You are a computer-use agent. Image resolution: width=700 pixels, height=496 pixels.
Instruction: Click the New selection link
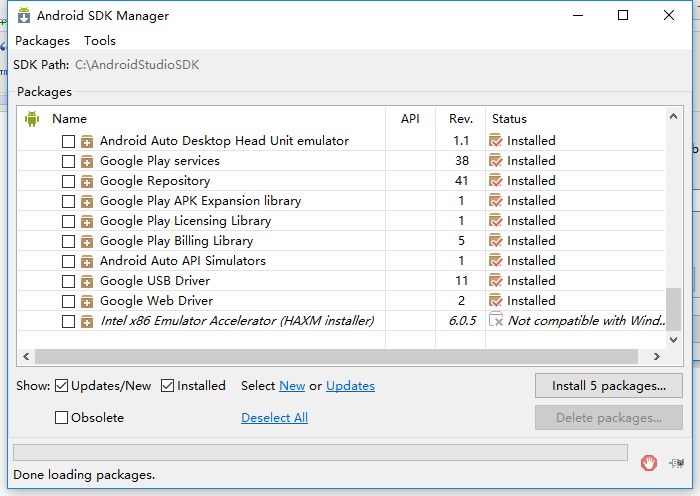[x=292, y=386]
